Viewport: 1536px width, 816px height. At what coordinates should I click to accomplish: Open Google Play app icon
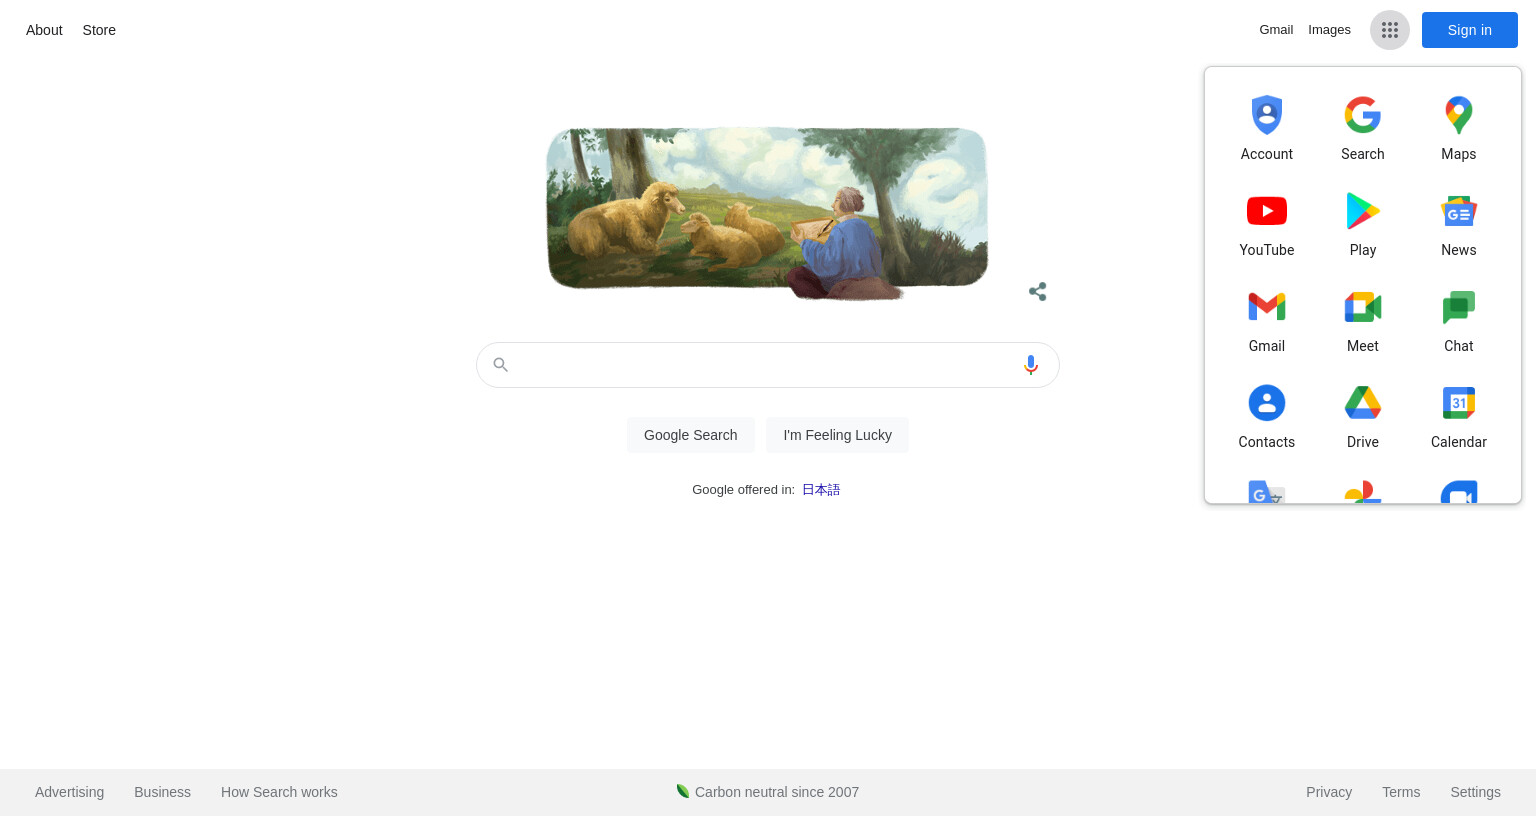click(x=1363, y=211)
